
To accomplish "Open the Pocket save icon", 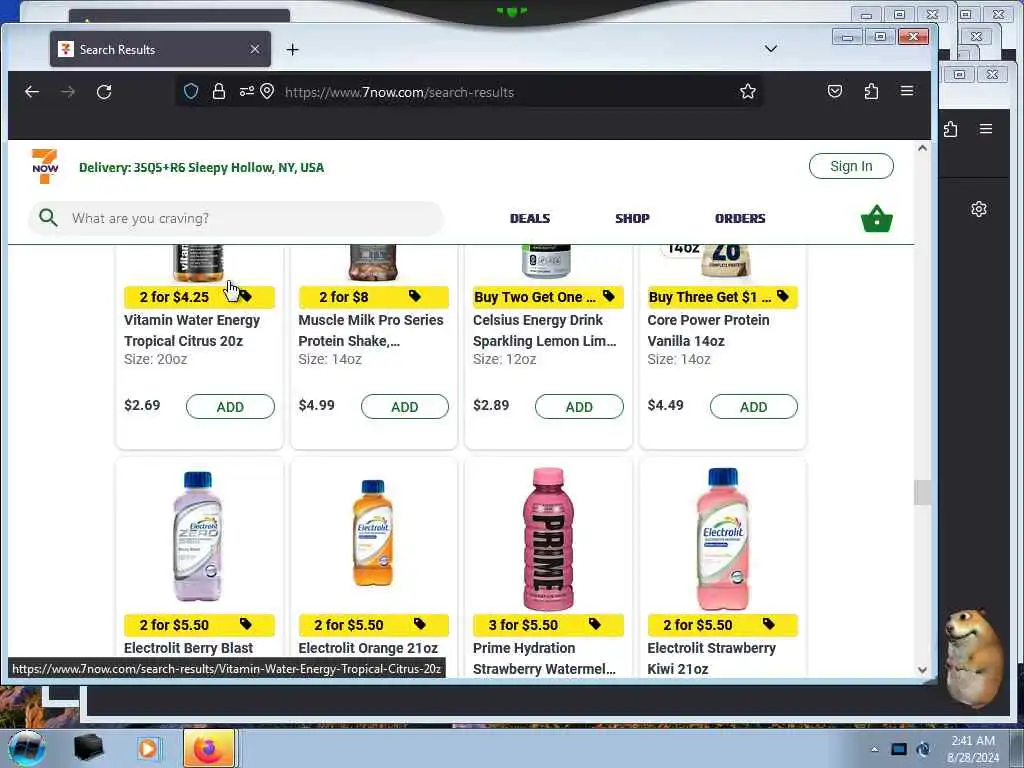I will tap(835, 91).
